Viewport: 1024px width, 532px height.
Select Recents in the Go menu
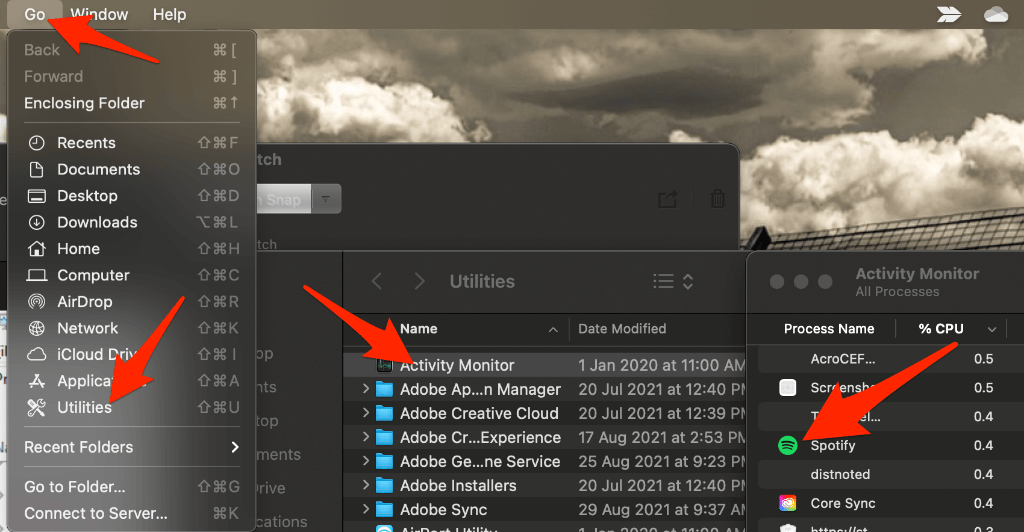131,143
